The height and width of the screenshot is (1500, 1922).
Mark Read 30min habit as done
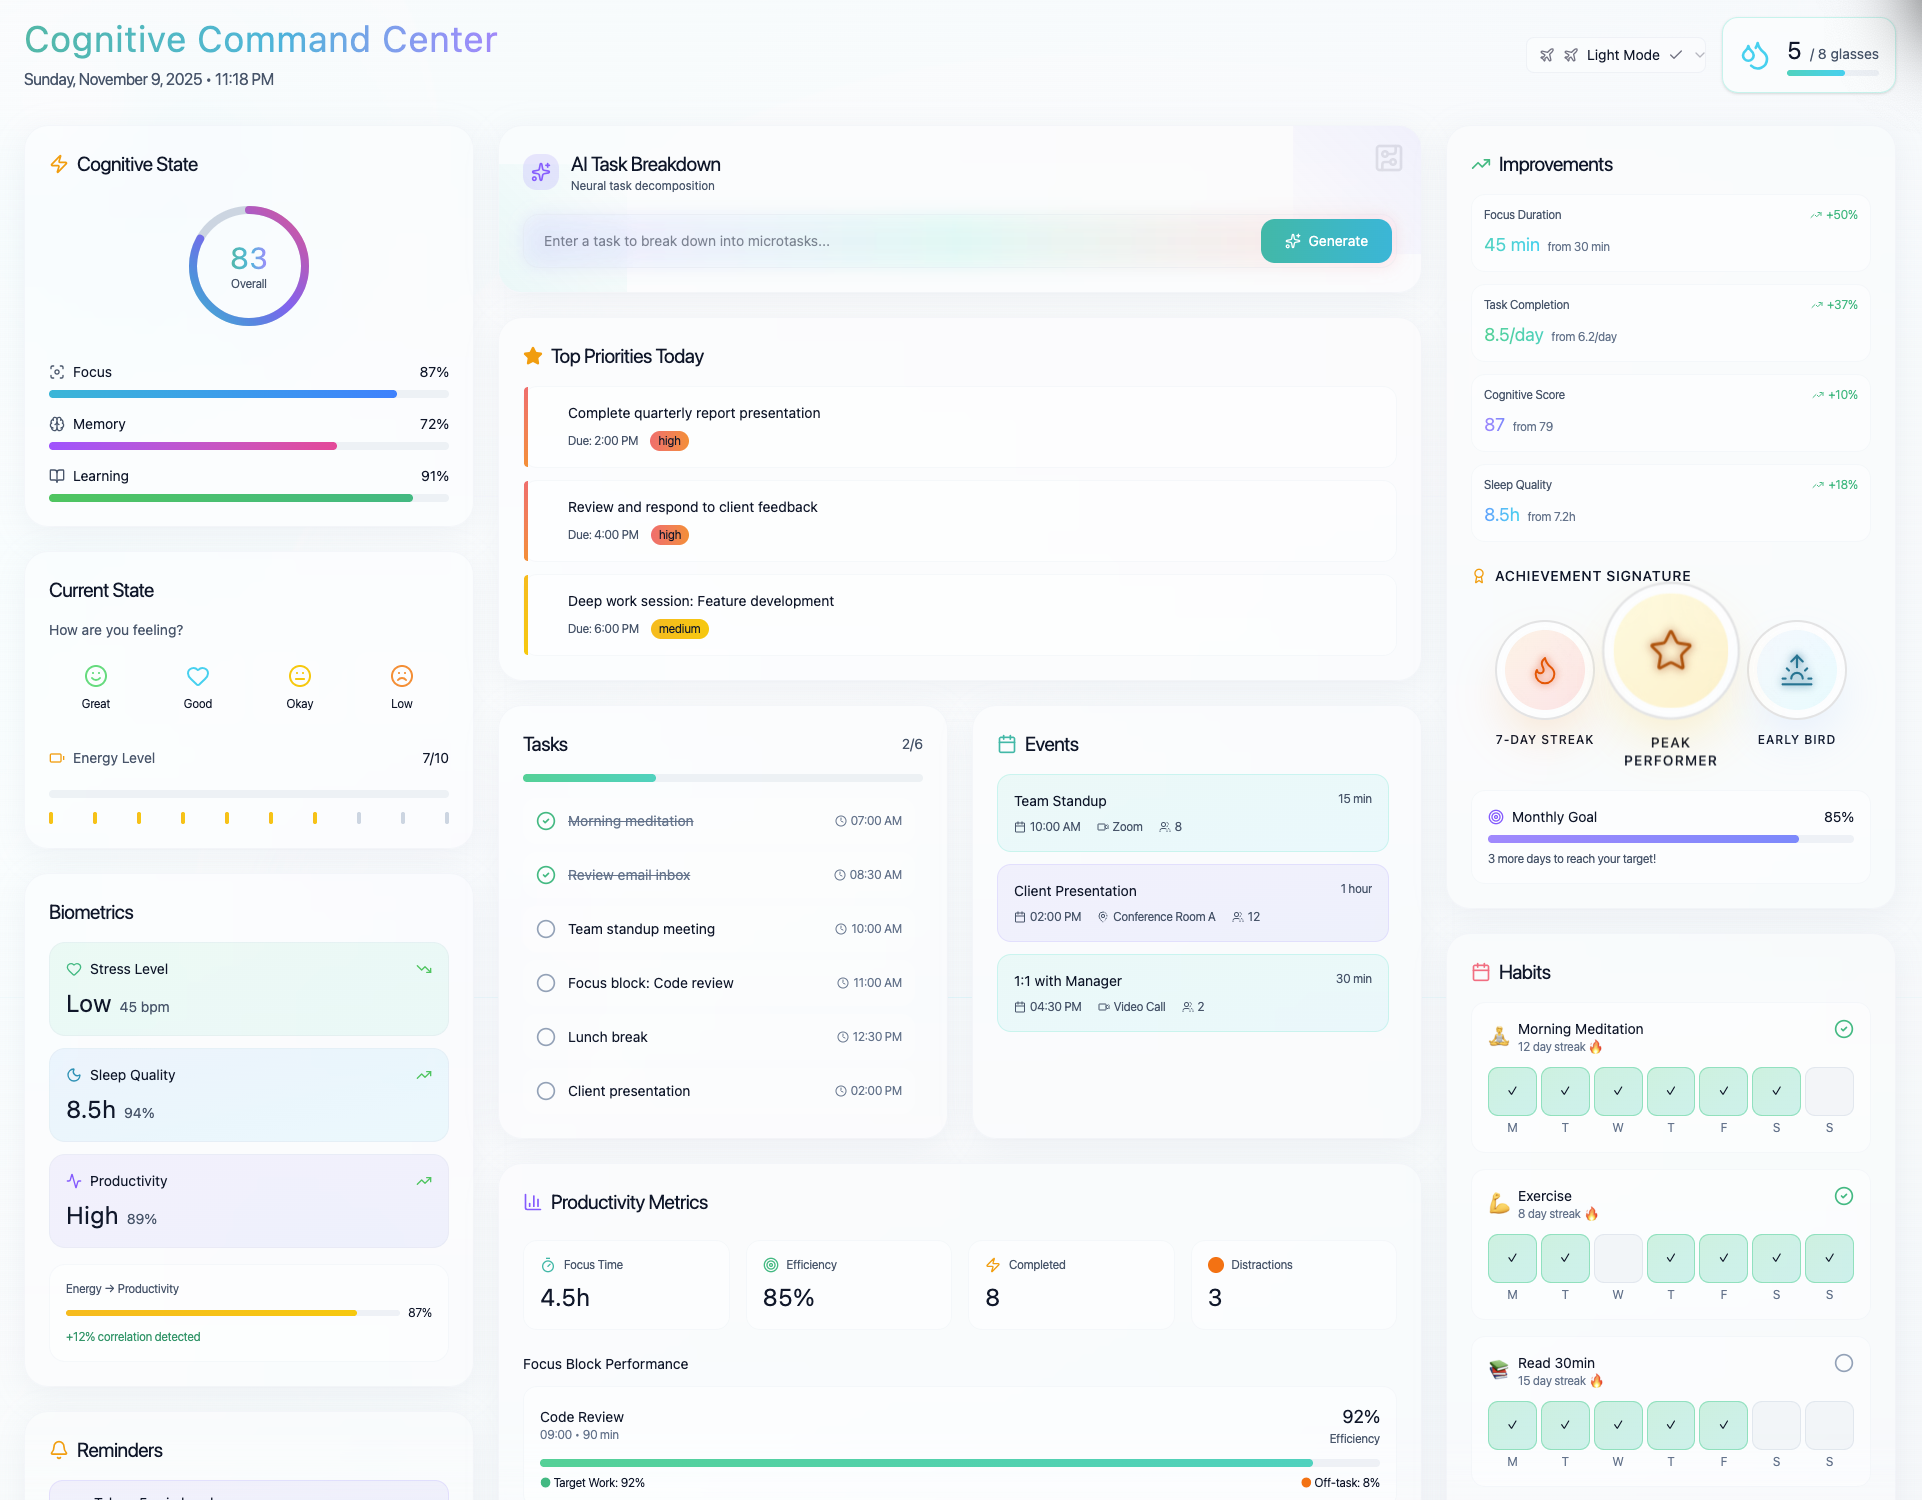coord(1844,1363)
